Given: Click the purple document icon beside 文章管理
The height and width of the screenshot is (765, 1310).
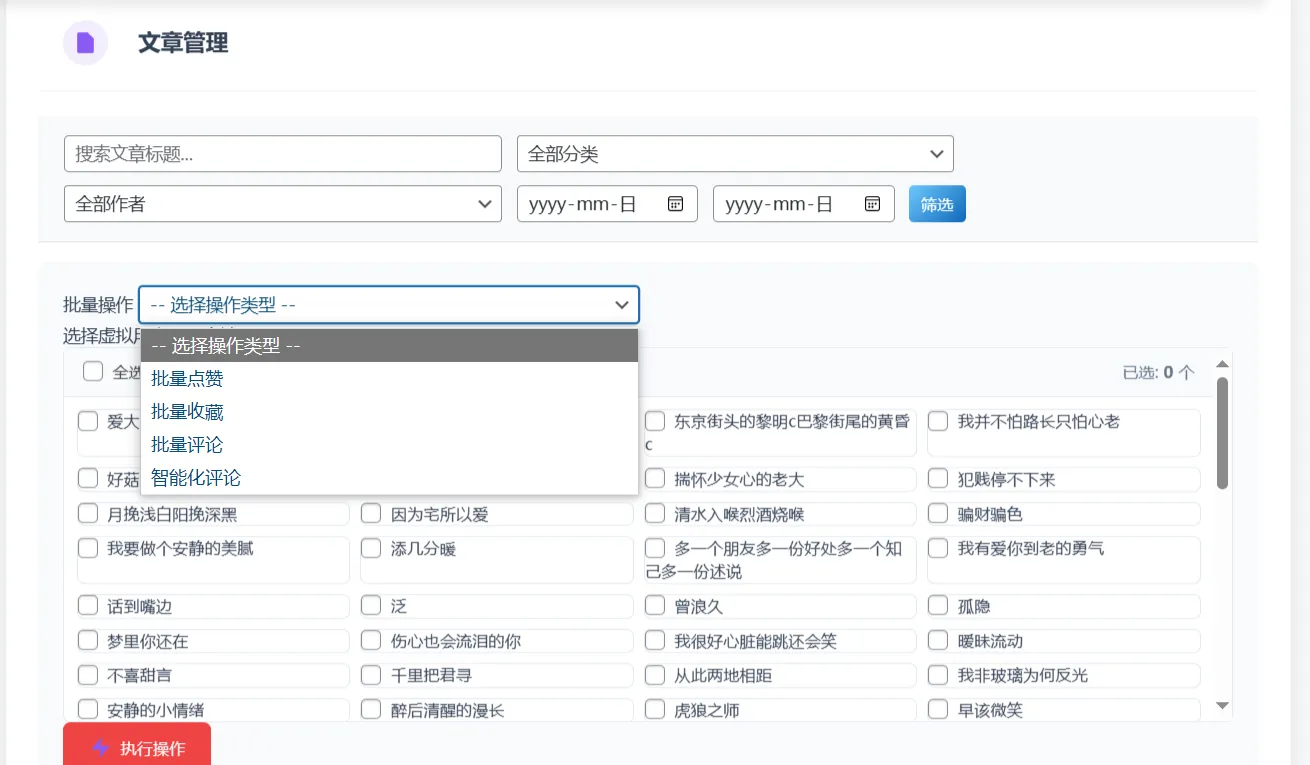Looking at the screenshot, I should click(85, 43).
